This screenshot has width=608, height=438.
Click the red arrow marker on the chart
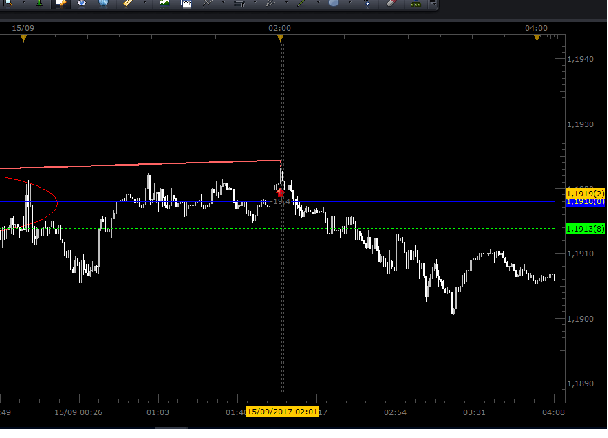(x=280, y=192)
